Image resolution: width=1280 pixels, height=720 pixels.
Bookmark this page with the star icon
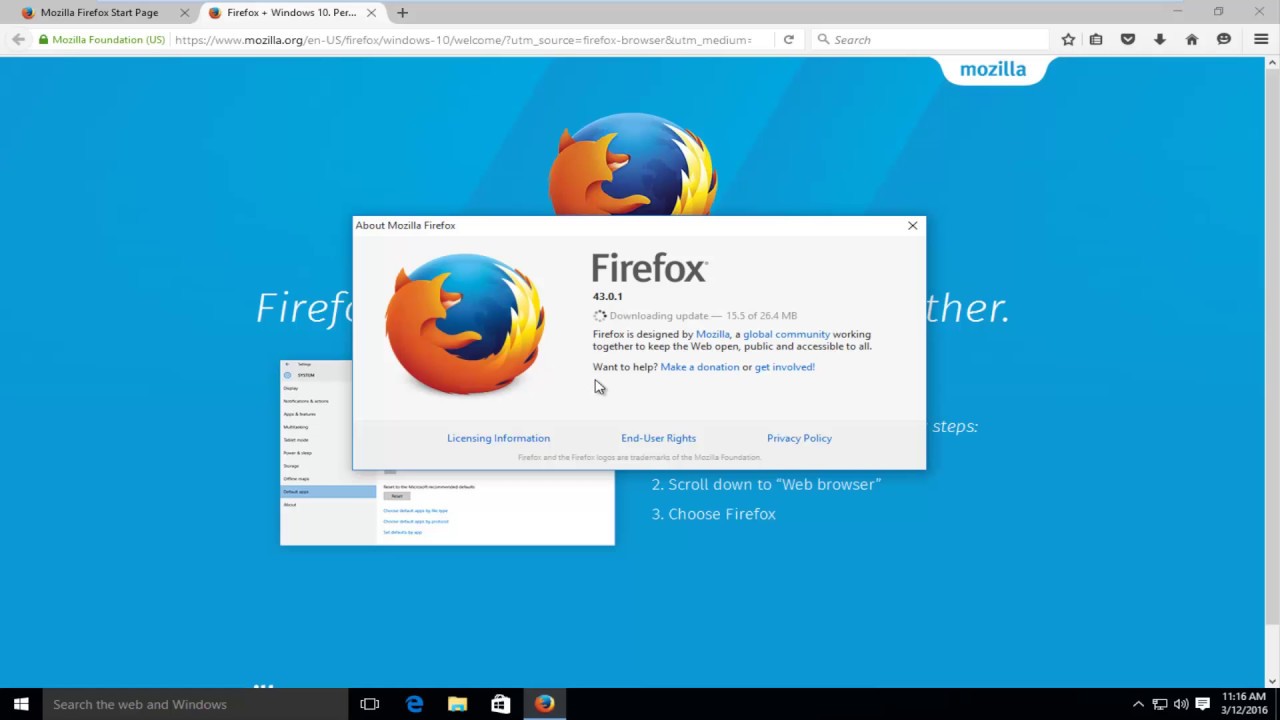tap(1068, 40)
